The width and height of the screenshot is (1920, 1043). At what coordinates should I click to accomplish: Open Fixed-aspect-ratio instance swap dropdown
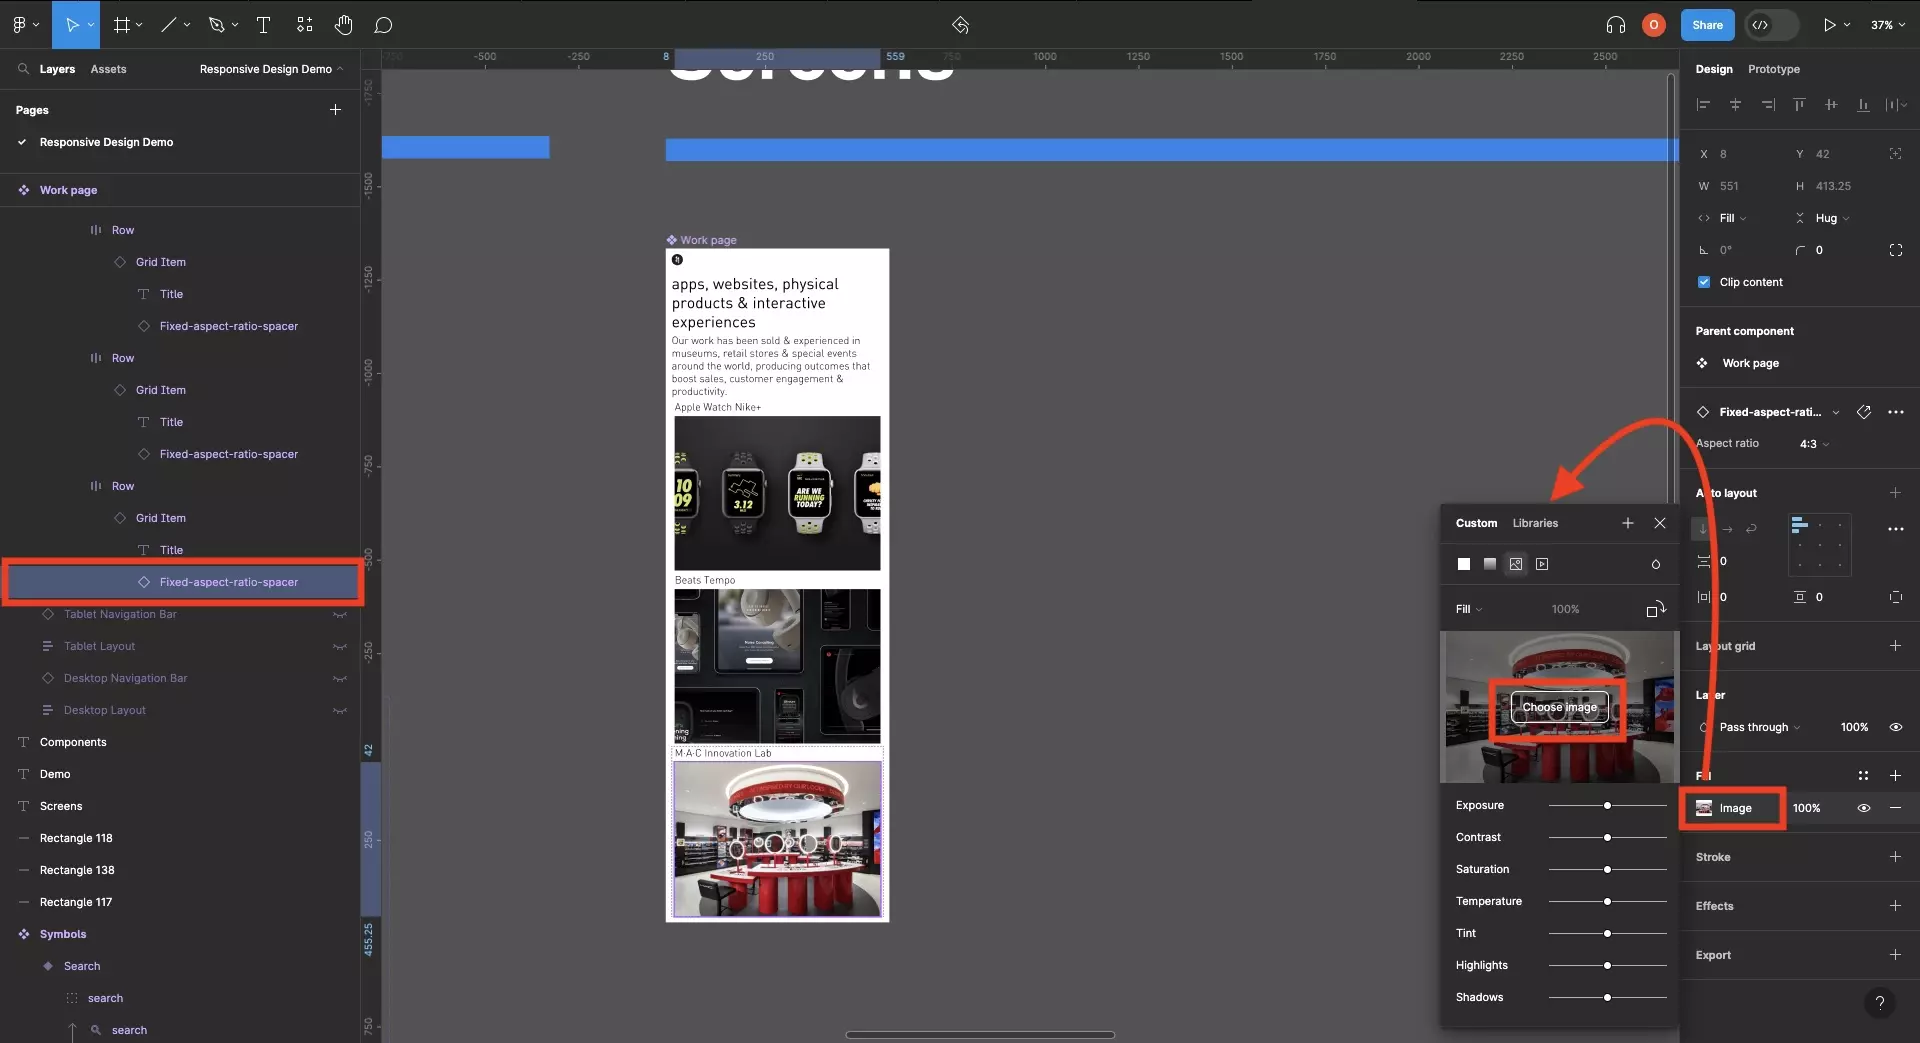(x=1836, y=412)
